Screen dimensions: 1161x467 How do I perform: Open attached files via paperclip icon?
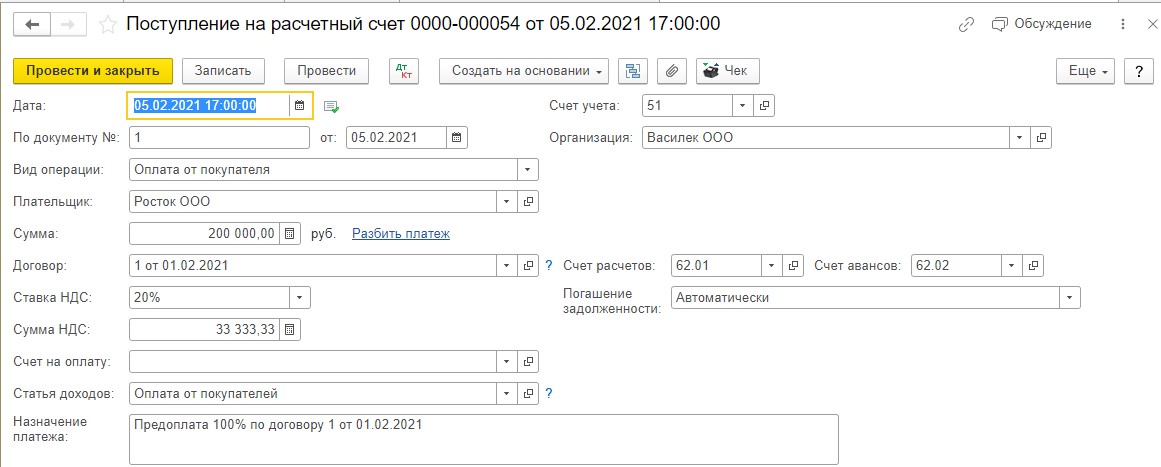pos(672,71)
